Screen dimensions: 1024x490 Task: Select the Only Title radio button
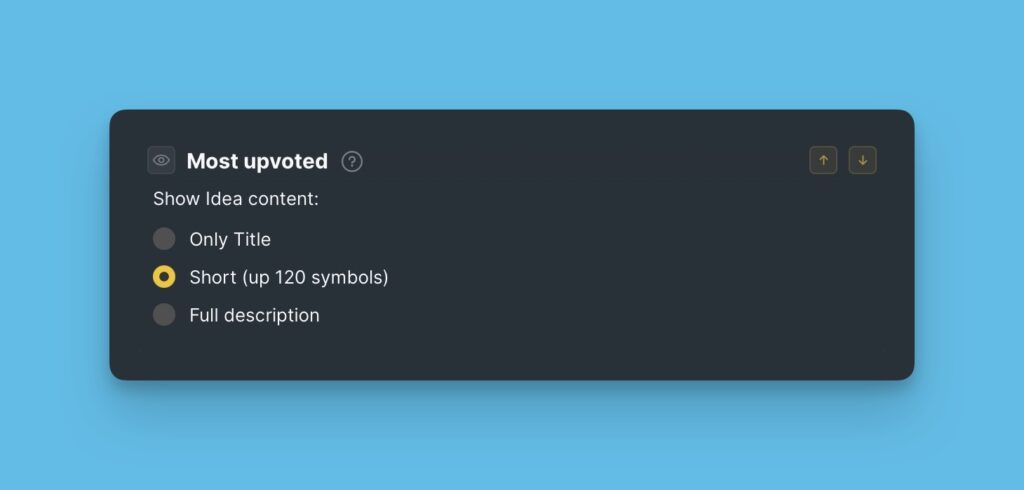click(x=164, y=239)
